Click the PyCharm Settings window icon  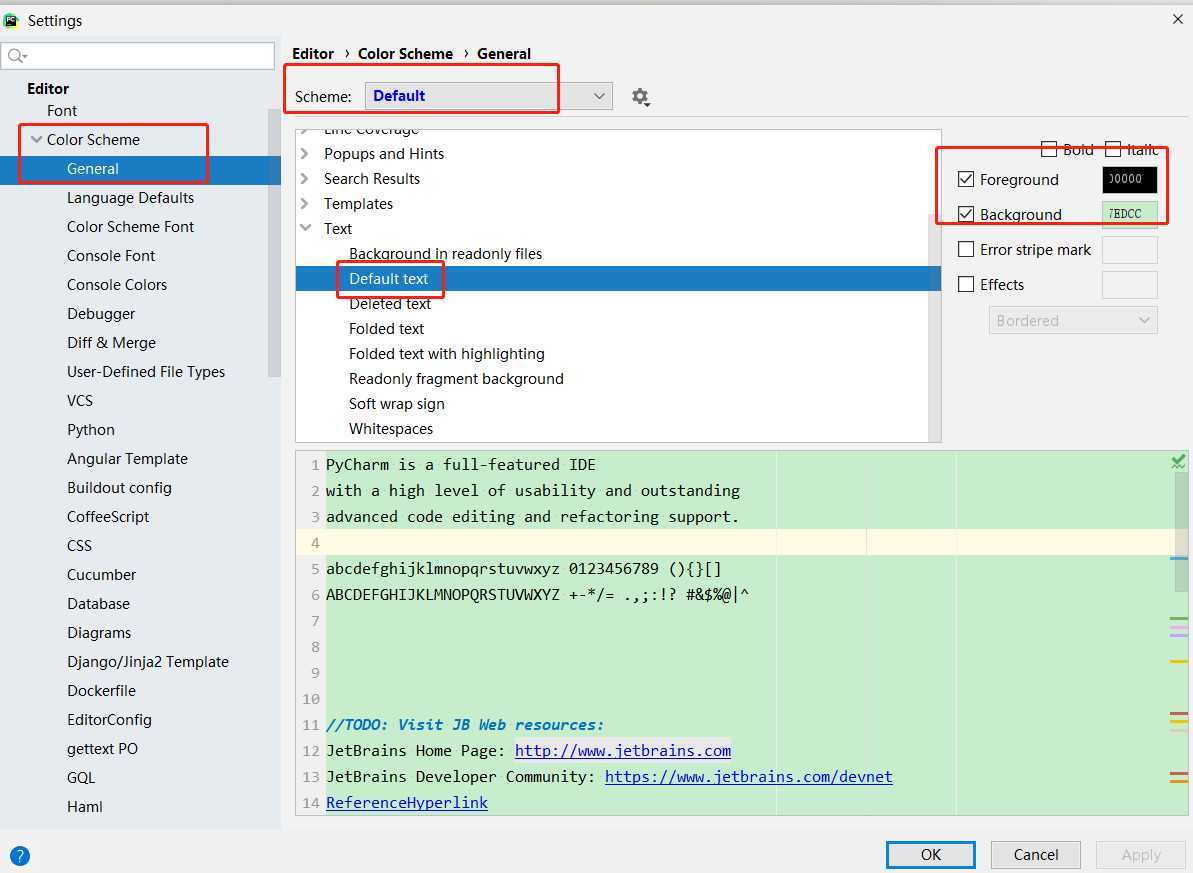pos(11,21)
